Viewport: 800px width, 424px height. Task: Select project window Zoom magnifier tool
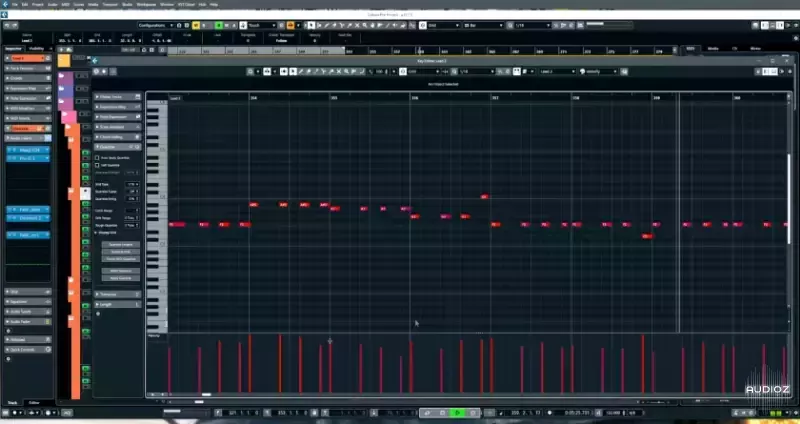click(365, 25)
